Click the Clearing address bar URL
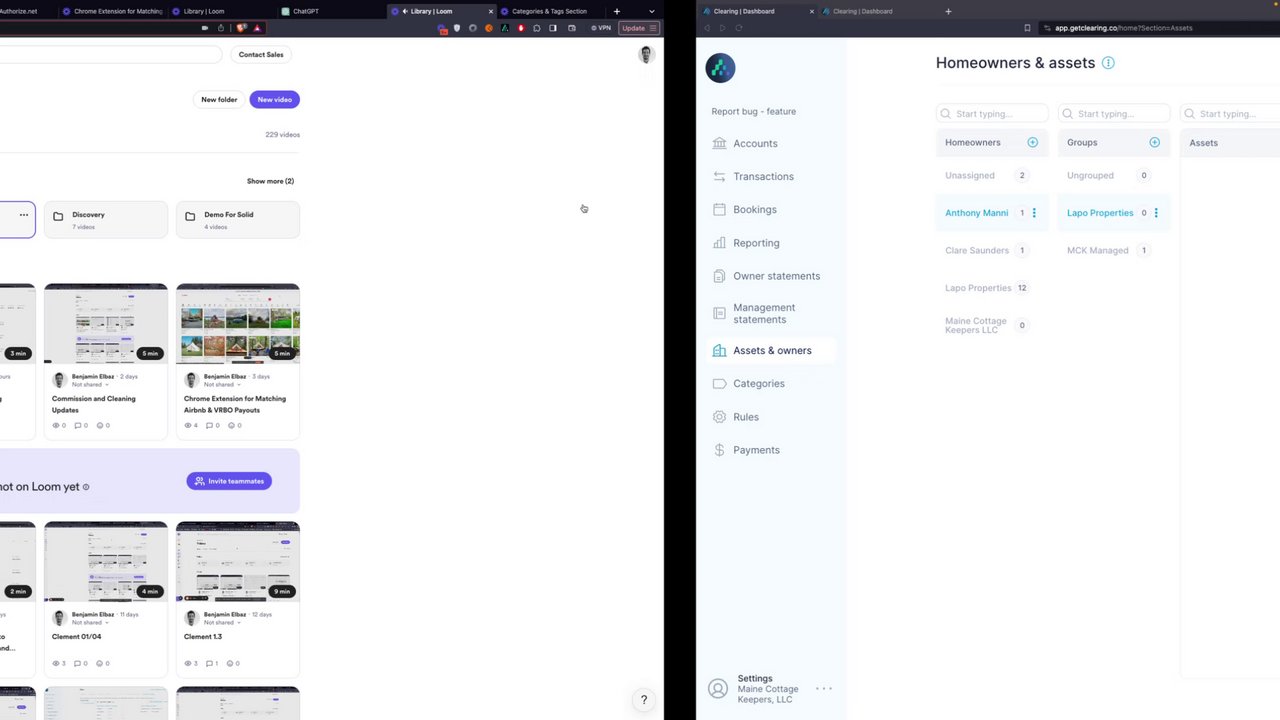This screenshot has height=720, width=1280. click(1124, 28)
